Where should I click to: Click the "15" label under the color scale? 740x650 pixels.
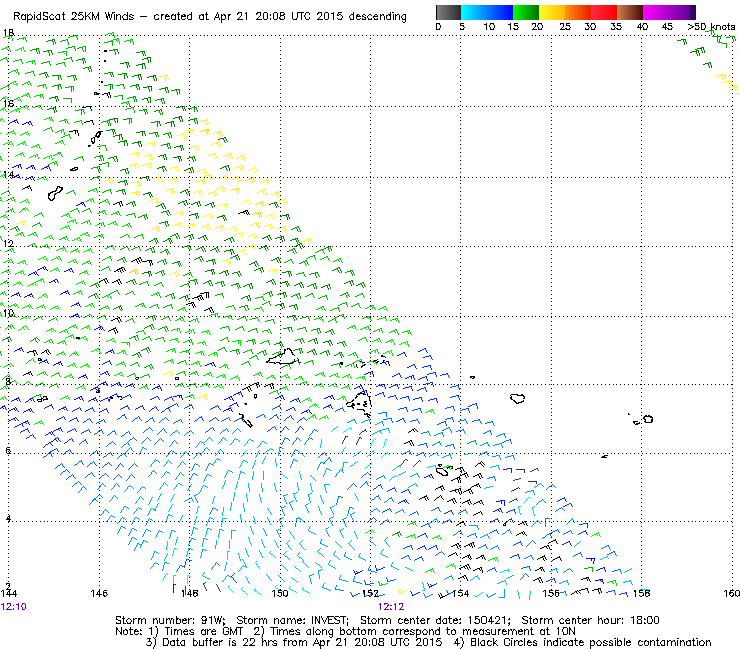tap(513, 27)
